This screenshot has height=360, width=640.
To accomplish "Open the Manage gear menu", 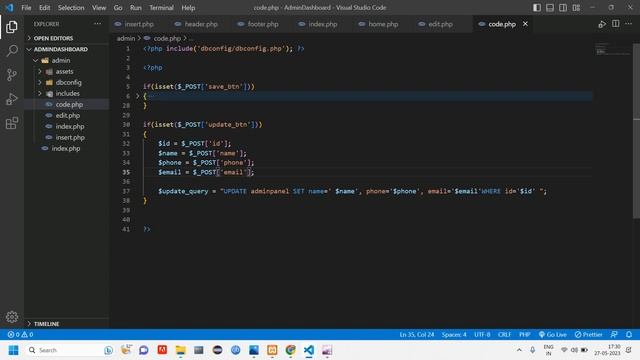I will click(x=12, y=317).
